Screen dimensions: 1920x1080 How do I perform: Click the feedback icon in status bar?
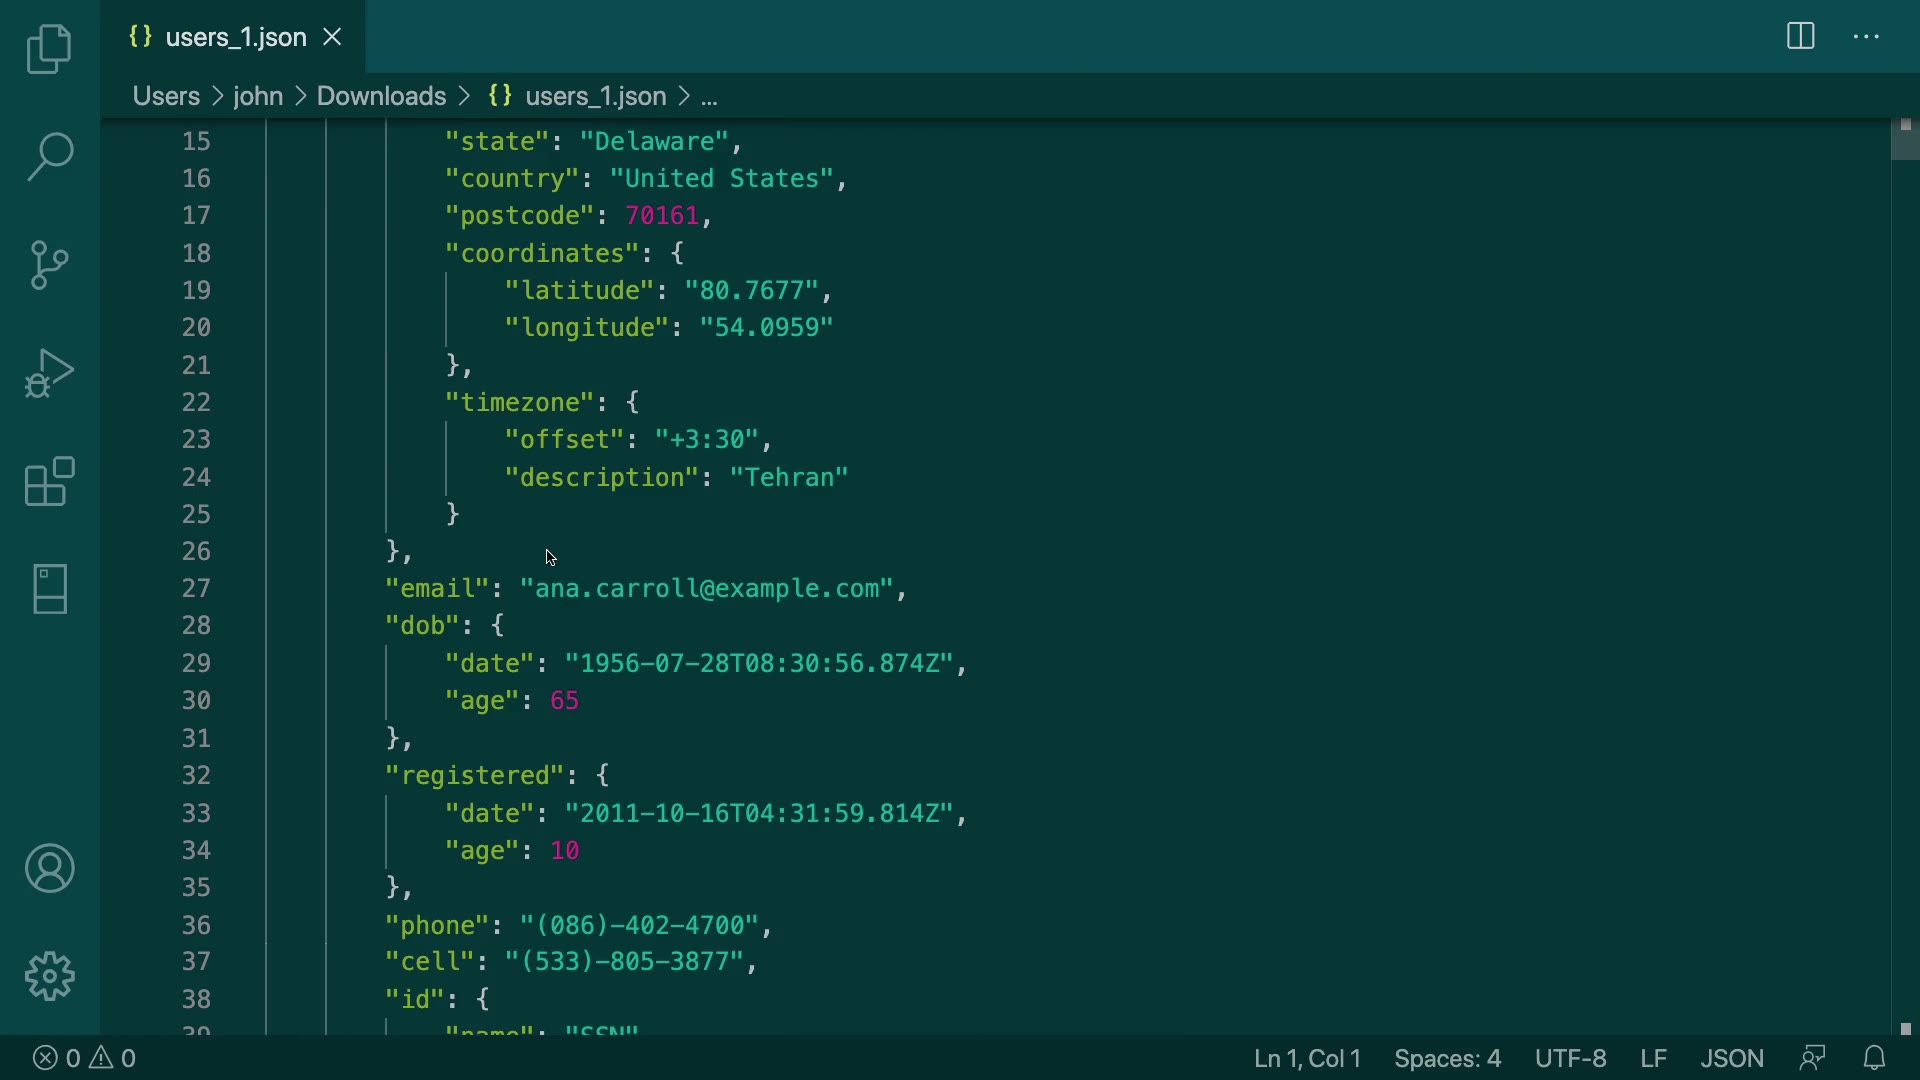click(1812, 1058)
